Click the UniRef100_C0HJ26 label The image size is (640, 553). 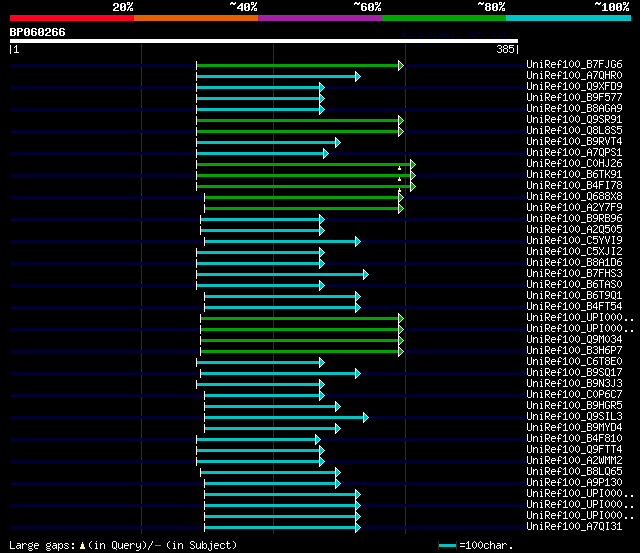(x=574, y=164)
